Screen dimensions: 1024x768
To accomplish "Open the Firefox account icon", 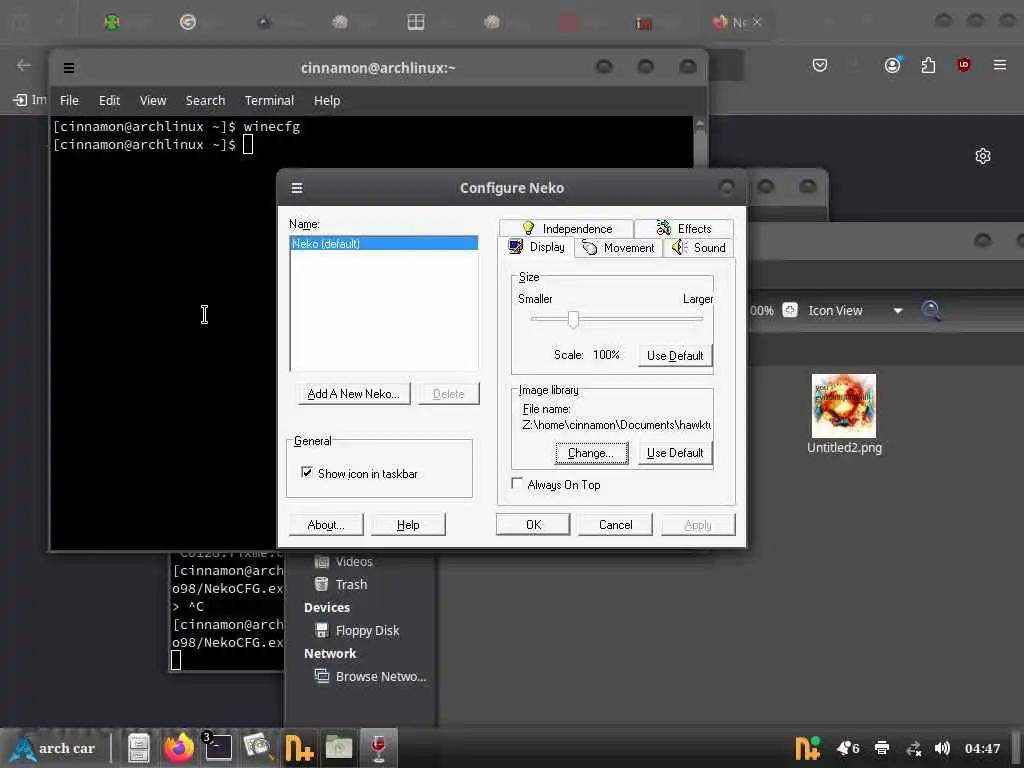I will 892,65.
